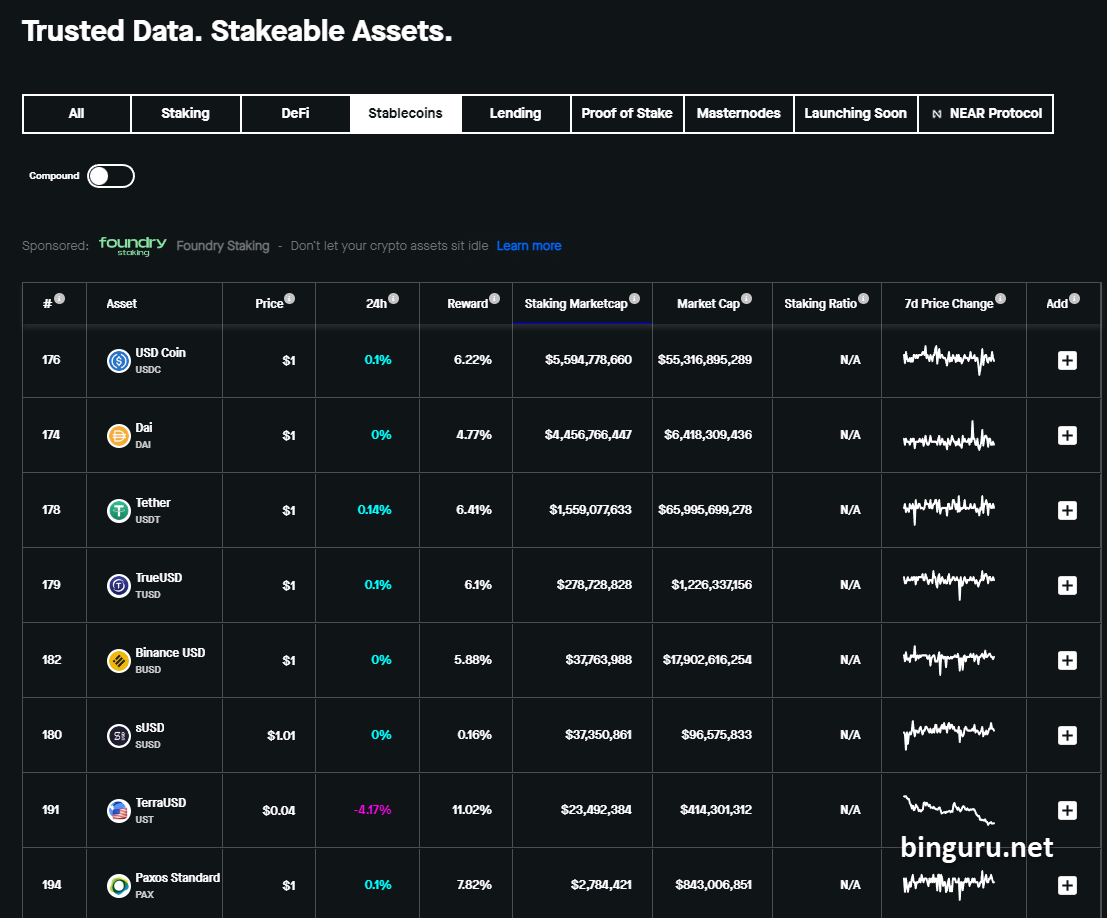Switch to the Staking tab
The image size is (1107, 918).
click(186, 114)
